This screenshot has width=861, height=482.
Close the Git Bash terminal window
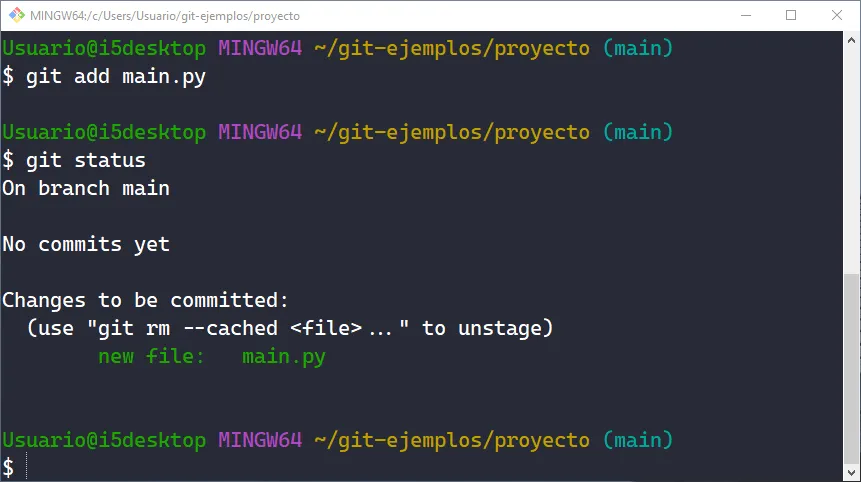[x=836, y=16]
